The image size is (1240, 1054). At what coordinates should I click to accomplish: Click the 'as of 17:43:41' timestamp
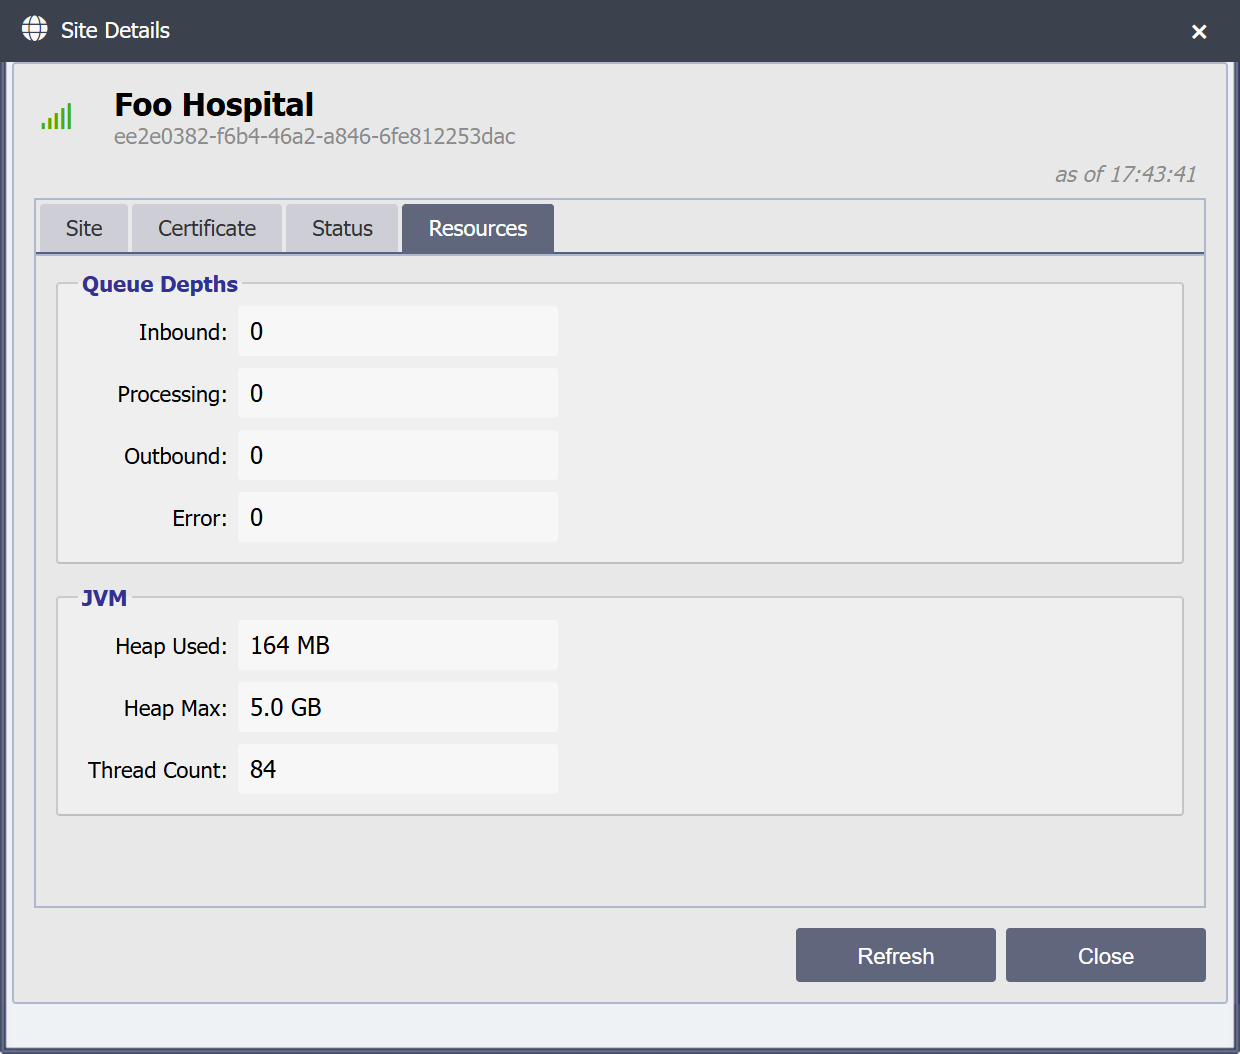coord(1126,174)
